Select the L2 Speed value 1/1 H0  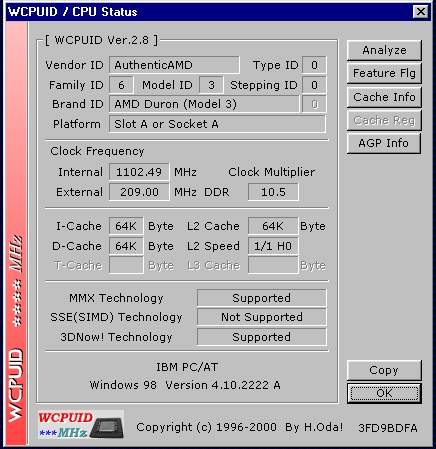(273, 246)
